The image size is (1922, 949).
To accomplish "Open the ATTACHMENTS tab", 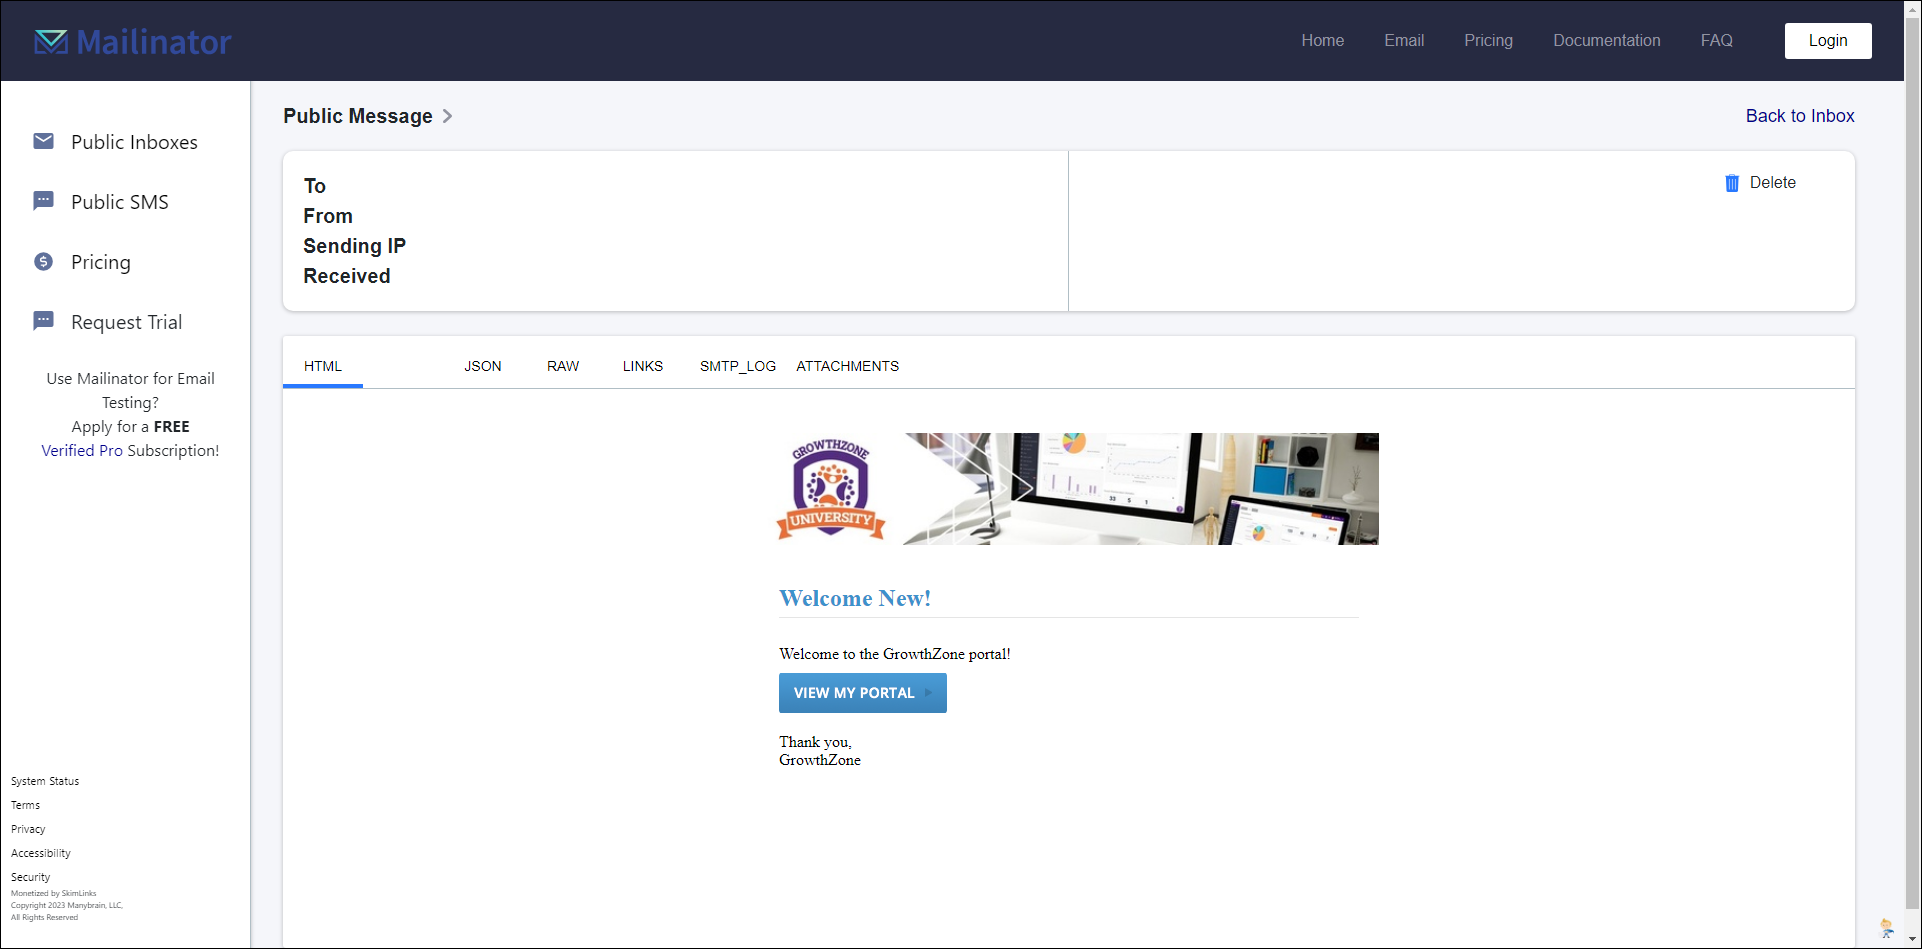I will (847, 366).
